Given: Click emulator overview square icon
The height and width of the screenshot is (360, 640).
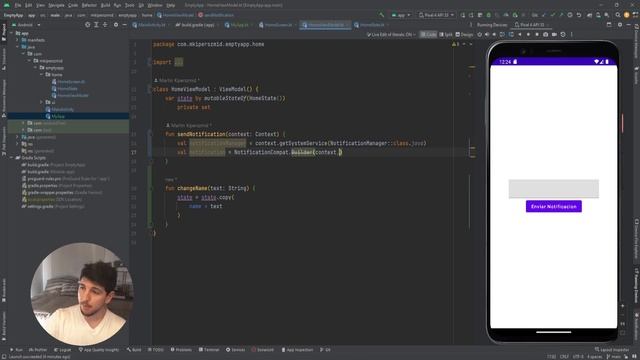Looking at the screenshot, I should (537, 35).
